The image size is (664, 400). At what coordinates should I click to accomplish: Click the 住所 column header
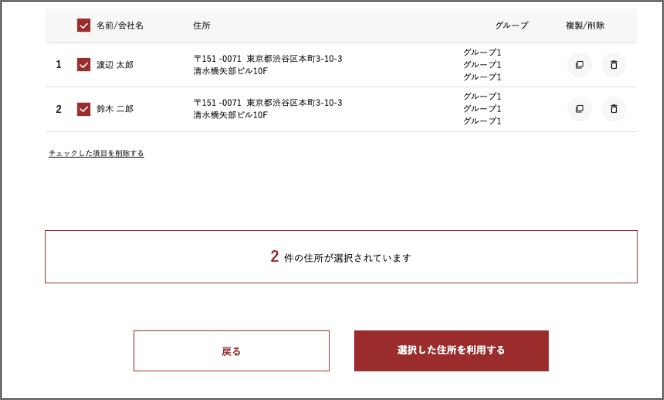[202, 25]
